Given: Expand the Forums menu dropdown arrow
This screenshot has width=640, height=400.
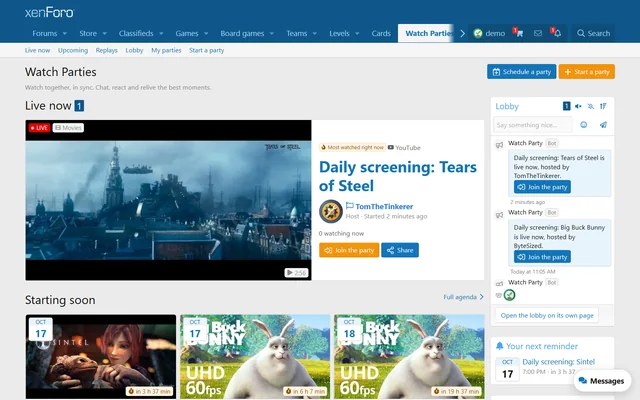Looking at the screenshot, I should click(x=64, y=33).
